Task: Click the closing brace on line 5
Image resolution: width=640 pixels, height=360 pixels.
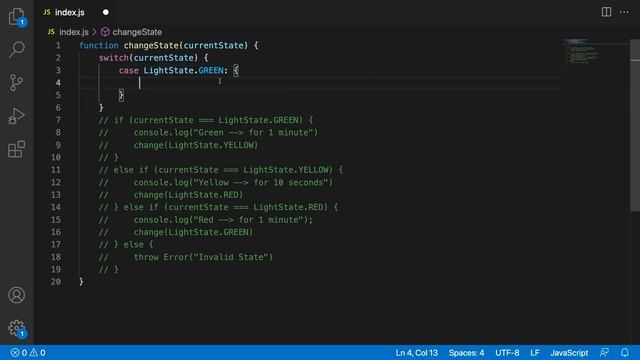Action: click(x=121, y=95)
